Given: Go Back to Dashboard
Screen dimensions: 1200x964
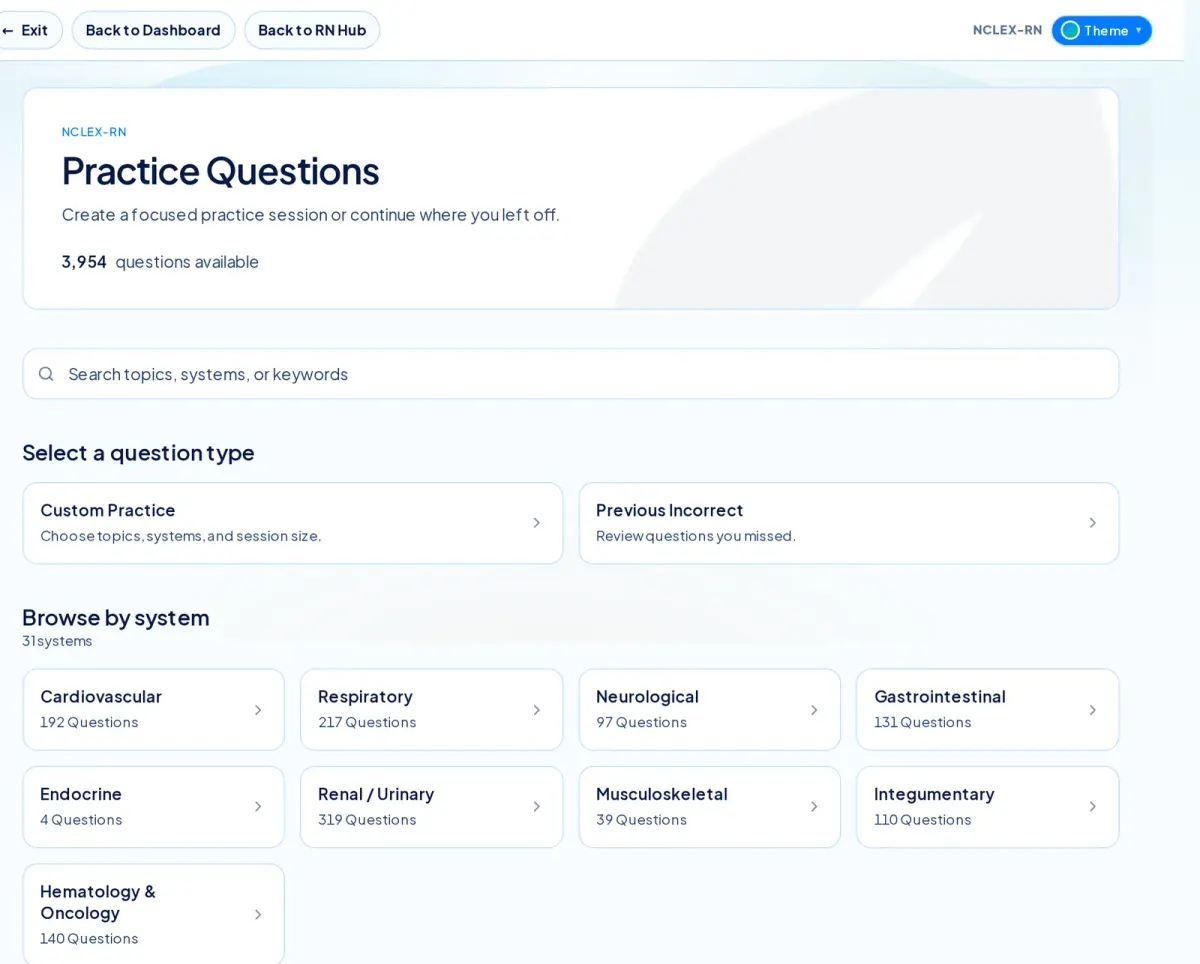Looking at the screenshot, I should click(x=153, y=30).
